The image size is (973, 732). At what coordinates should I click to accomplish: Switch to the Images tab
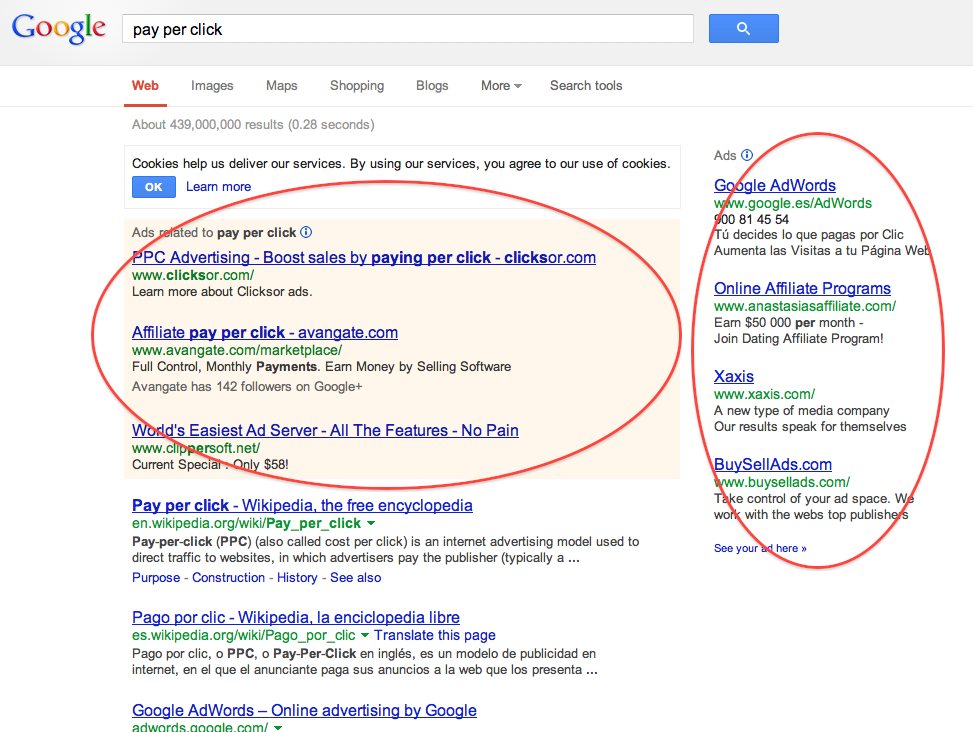[212, 86]
